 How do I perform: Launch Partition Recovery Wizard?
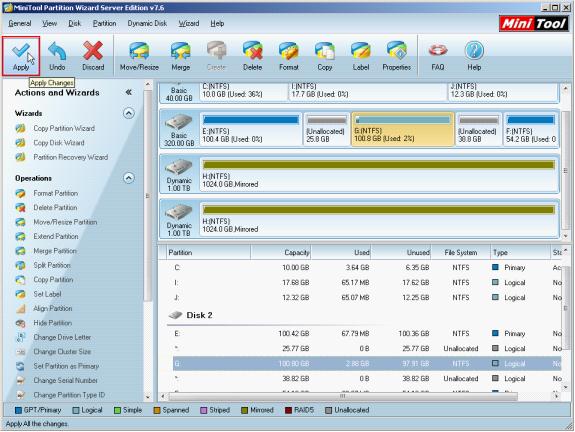[70, 157]
